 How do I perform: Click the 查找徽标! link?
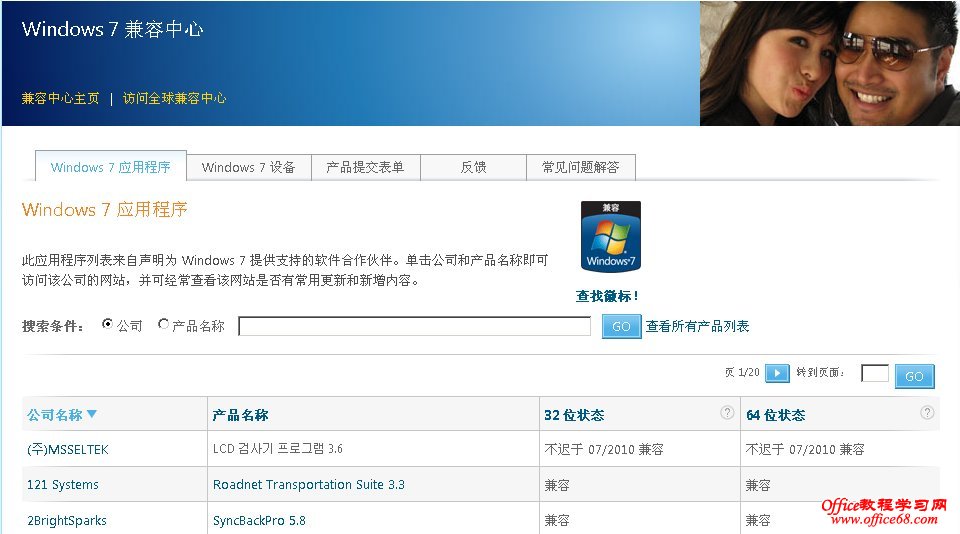607,296
